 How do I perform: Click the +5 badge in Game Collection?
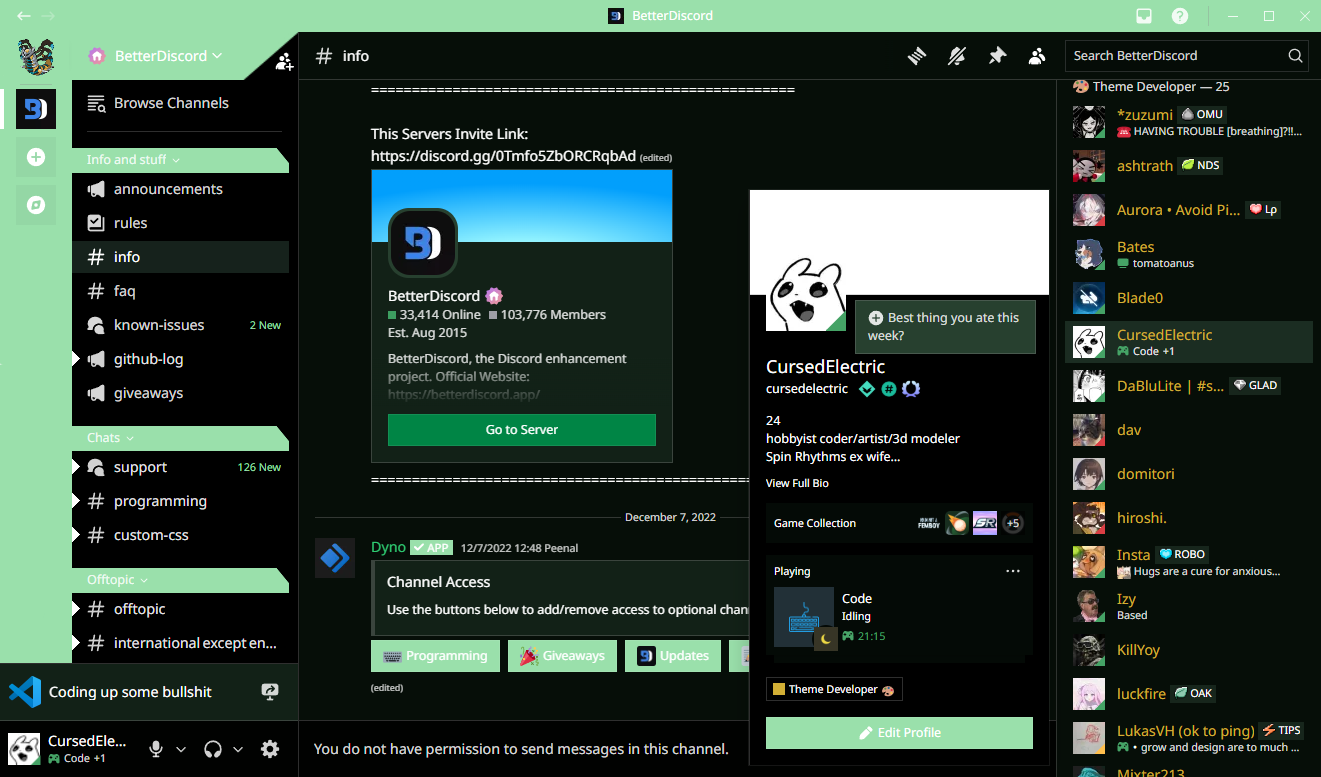(x=1013, y=523)
